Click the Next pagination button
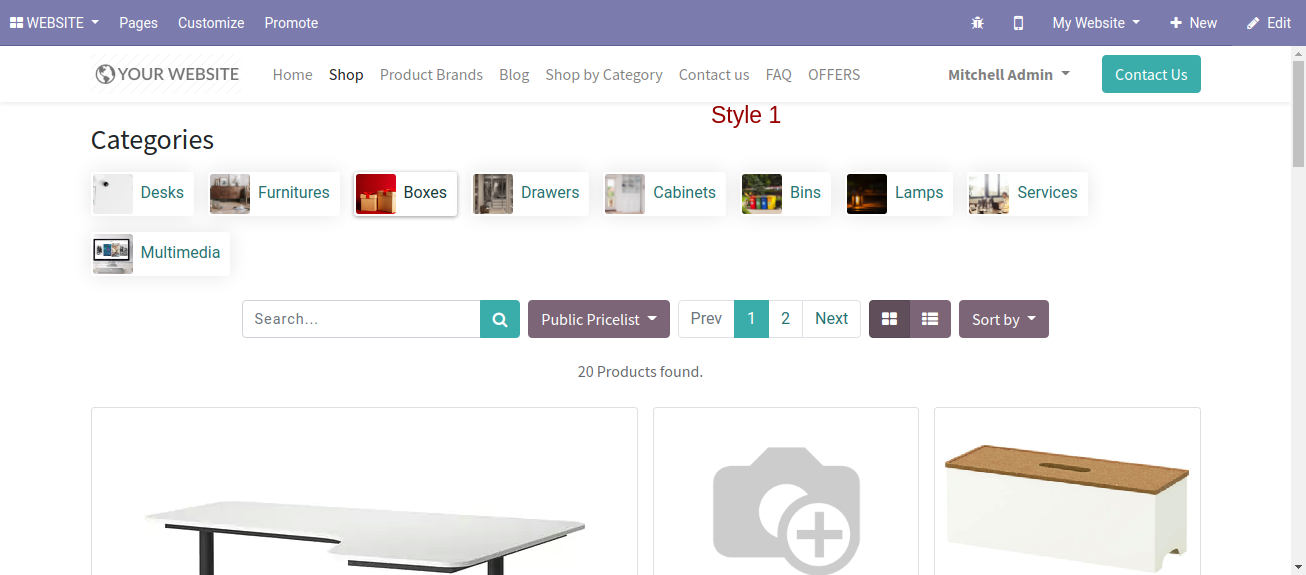The height and width of the screenshot is (575, 1306). [831, 319]
